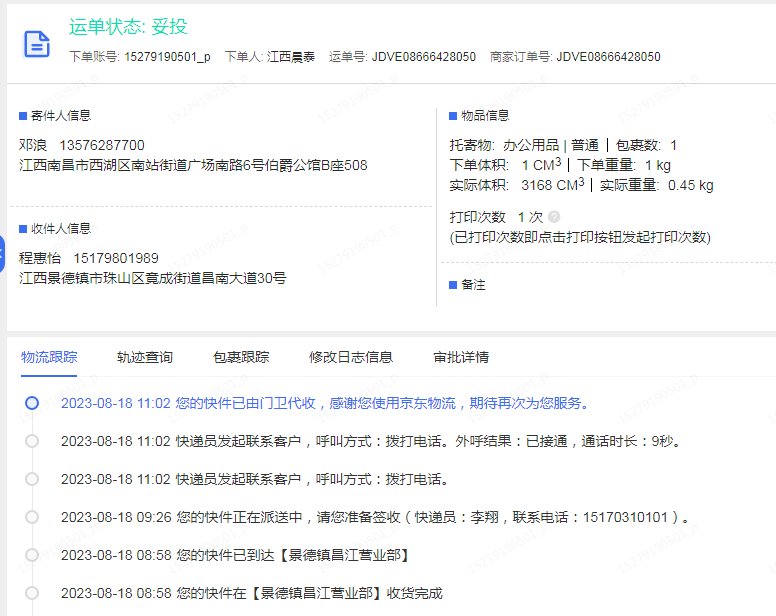The width and height of the screenshot is (776, 616).
Task: Click timeline marker for 正在派送中 entry
Action: 32,517
